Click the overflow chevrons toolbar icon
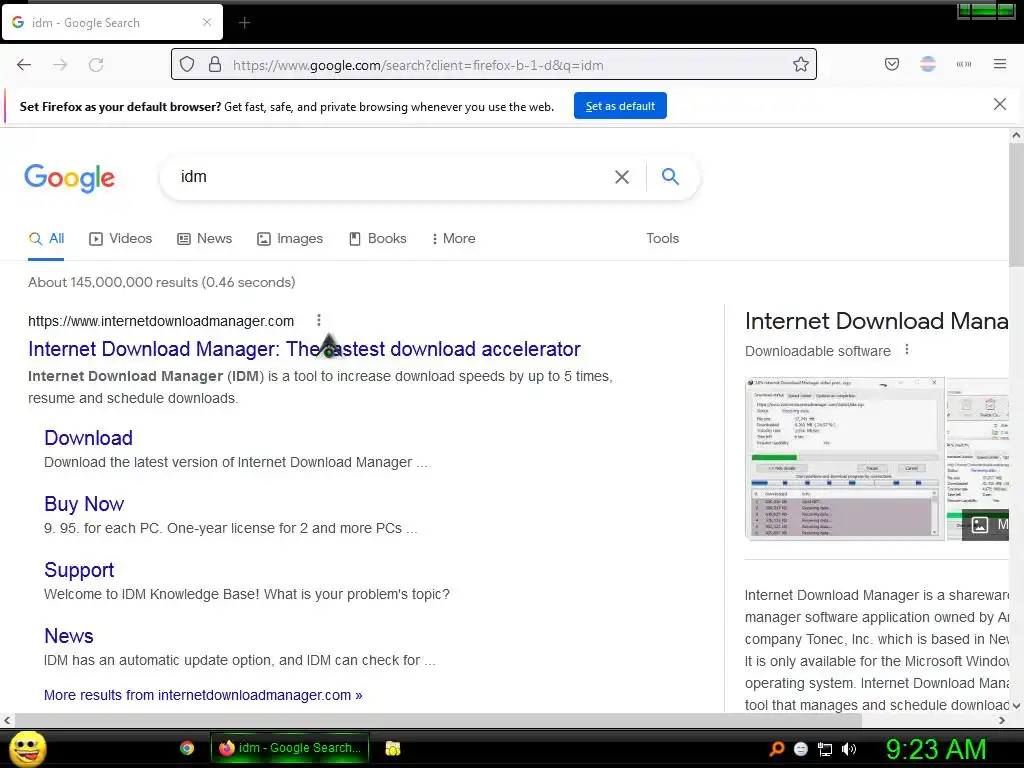The width and height of the screenshot is (1024, 768). click(964, 64)
